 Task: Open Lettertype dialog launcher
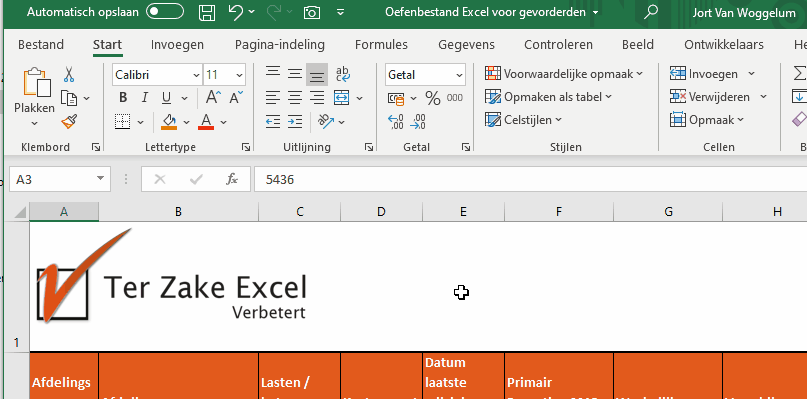point(245,147)
